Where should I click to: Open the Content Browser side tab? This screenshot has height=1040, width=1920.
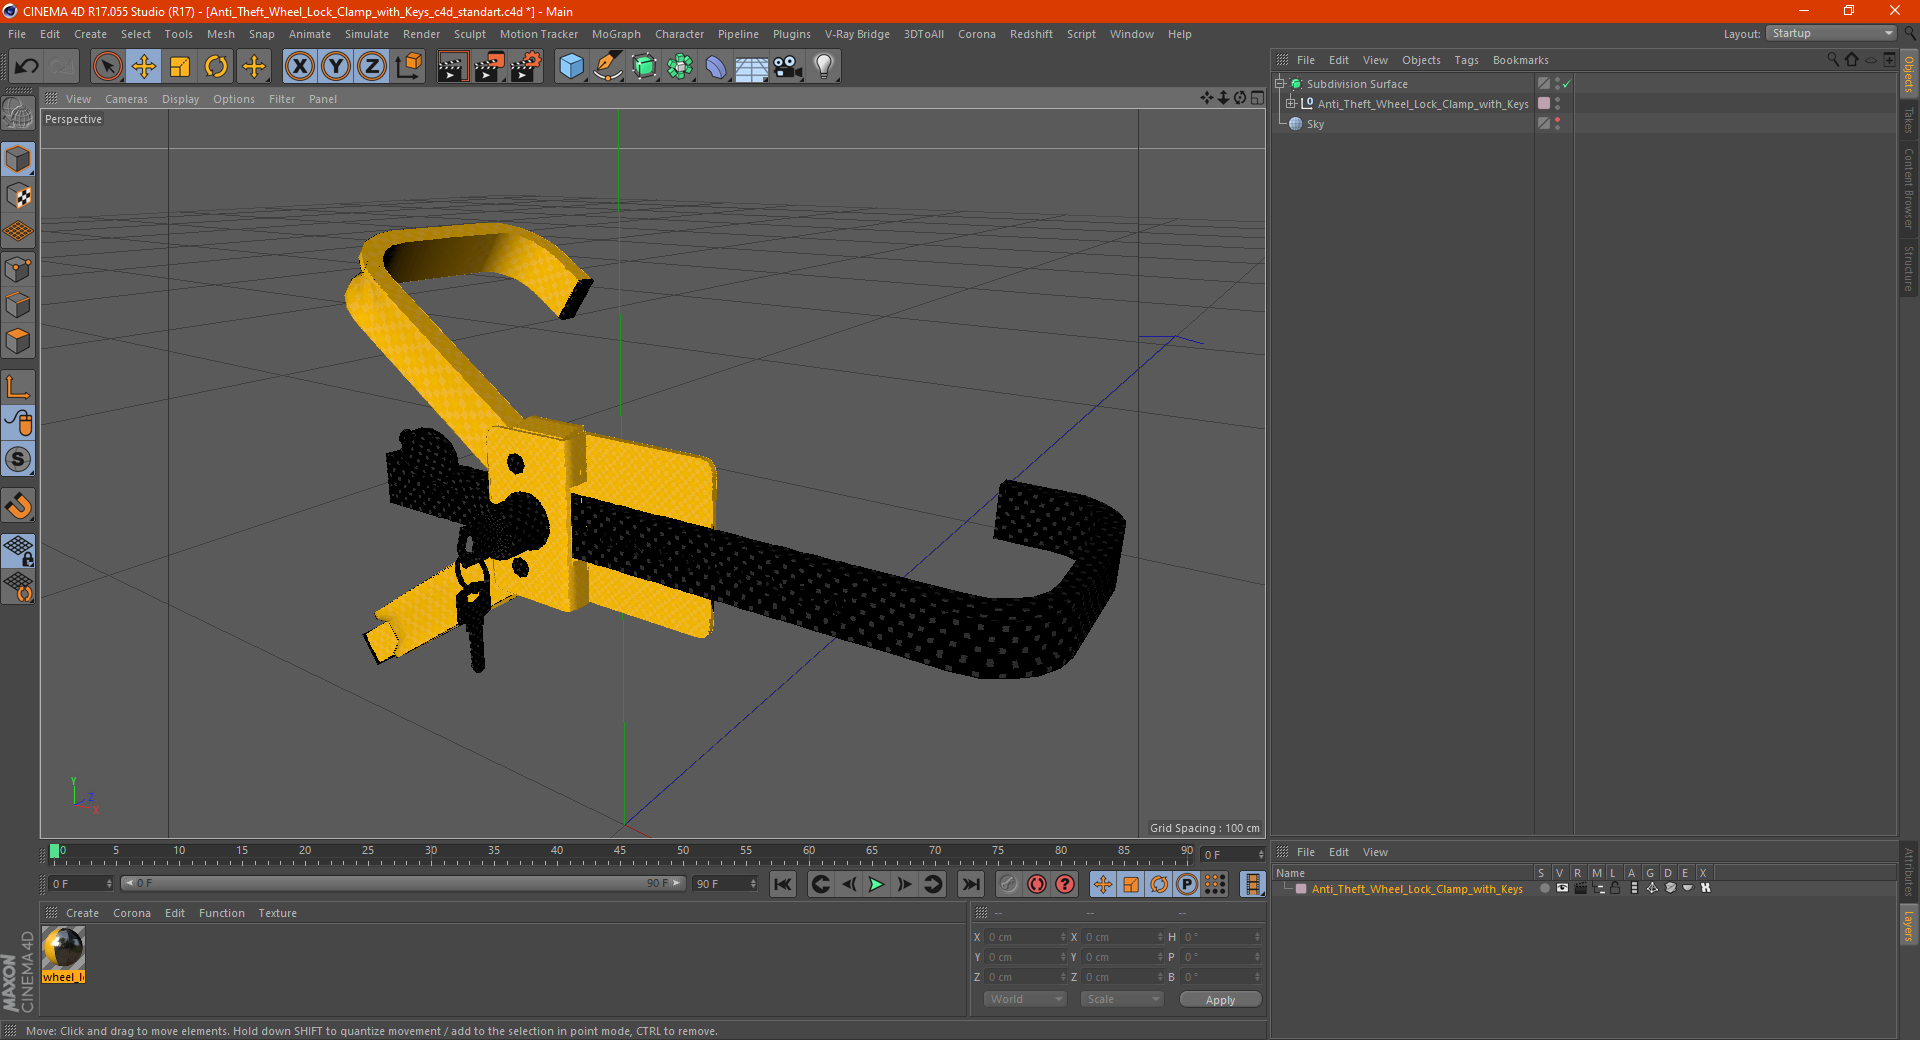(x=1909, y=188)
